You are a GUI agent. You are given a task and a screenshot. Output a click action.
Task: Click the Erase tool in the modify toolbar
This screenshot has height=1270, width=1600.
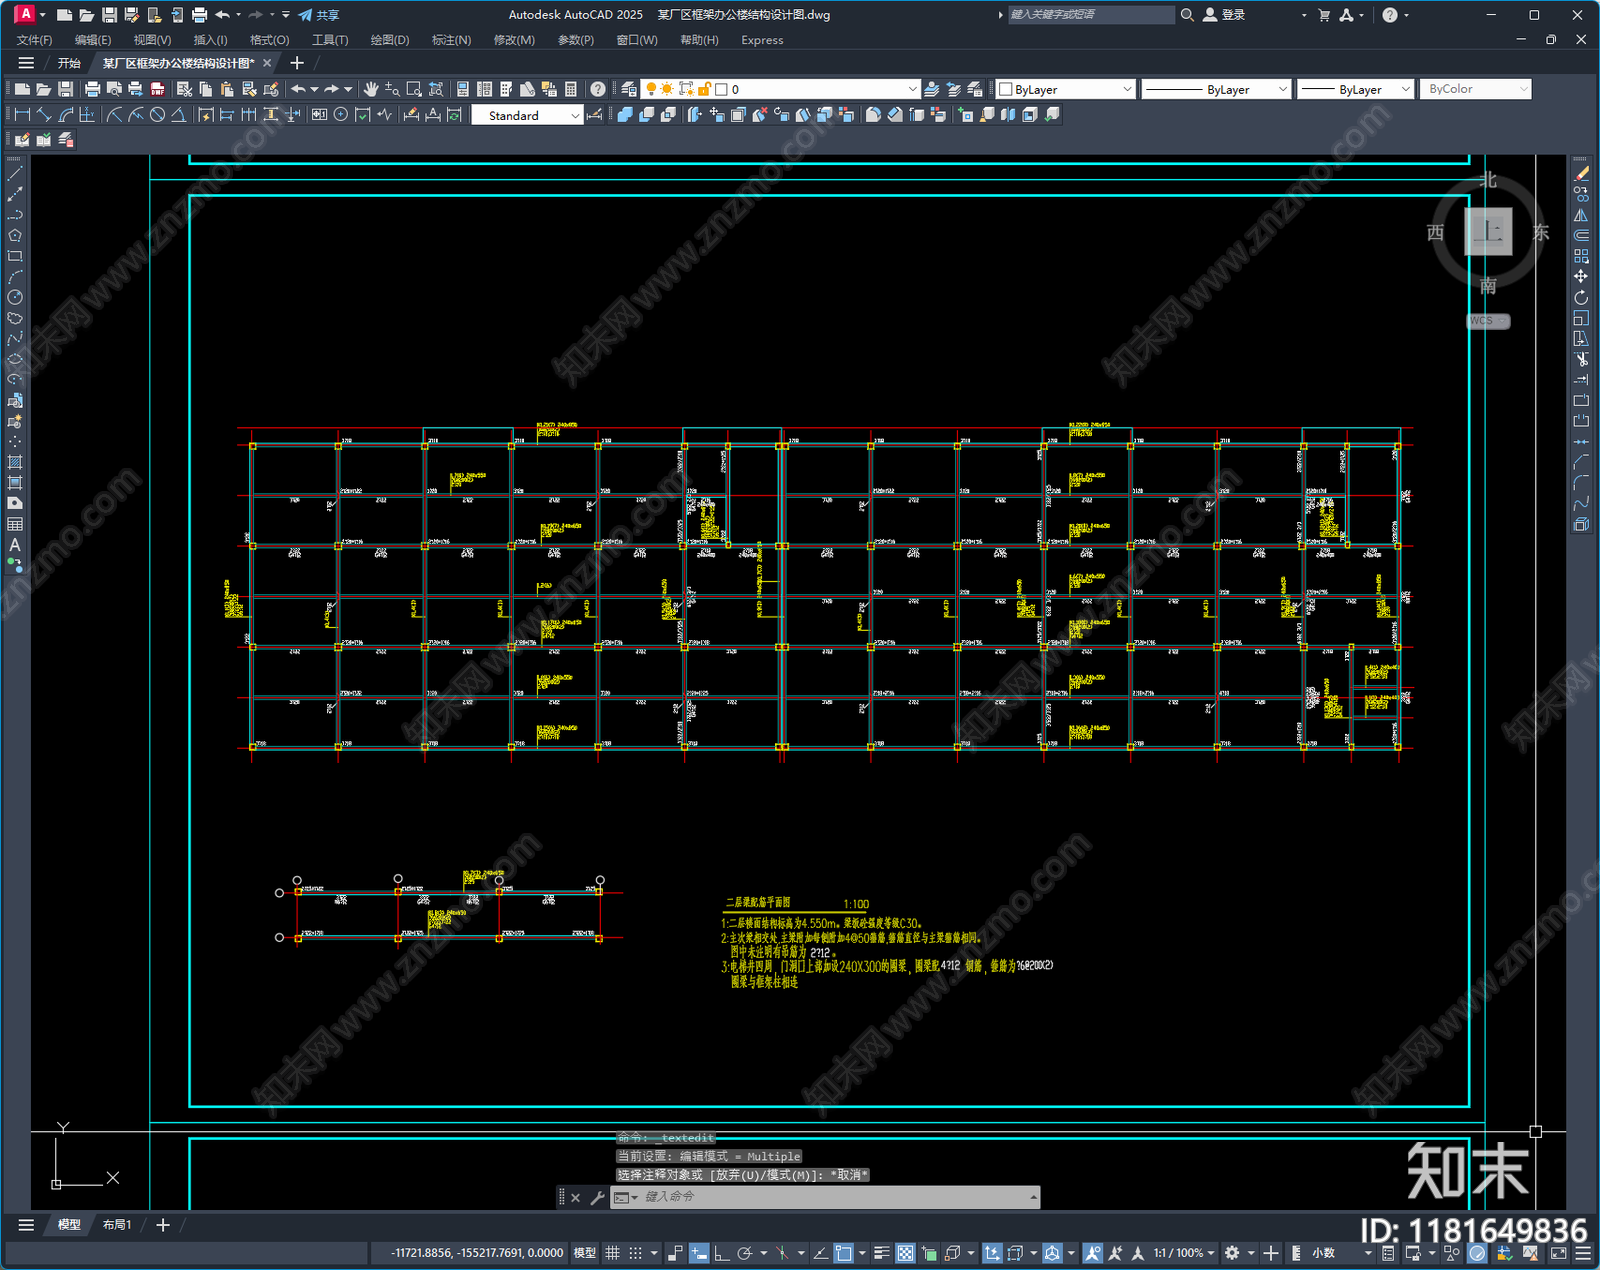1581,174
